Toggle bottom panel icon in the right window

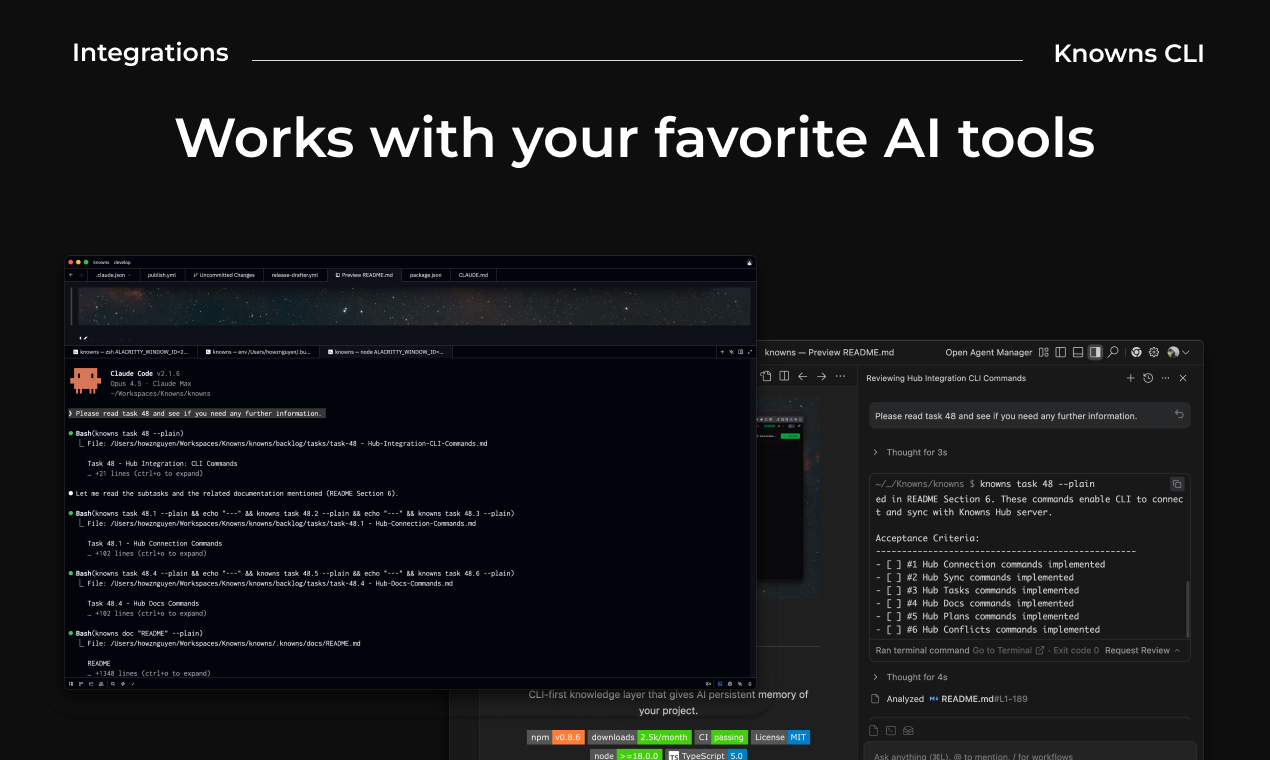coord(1078,352)
